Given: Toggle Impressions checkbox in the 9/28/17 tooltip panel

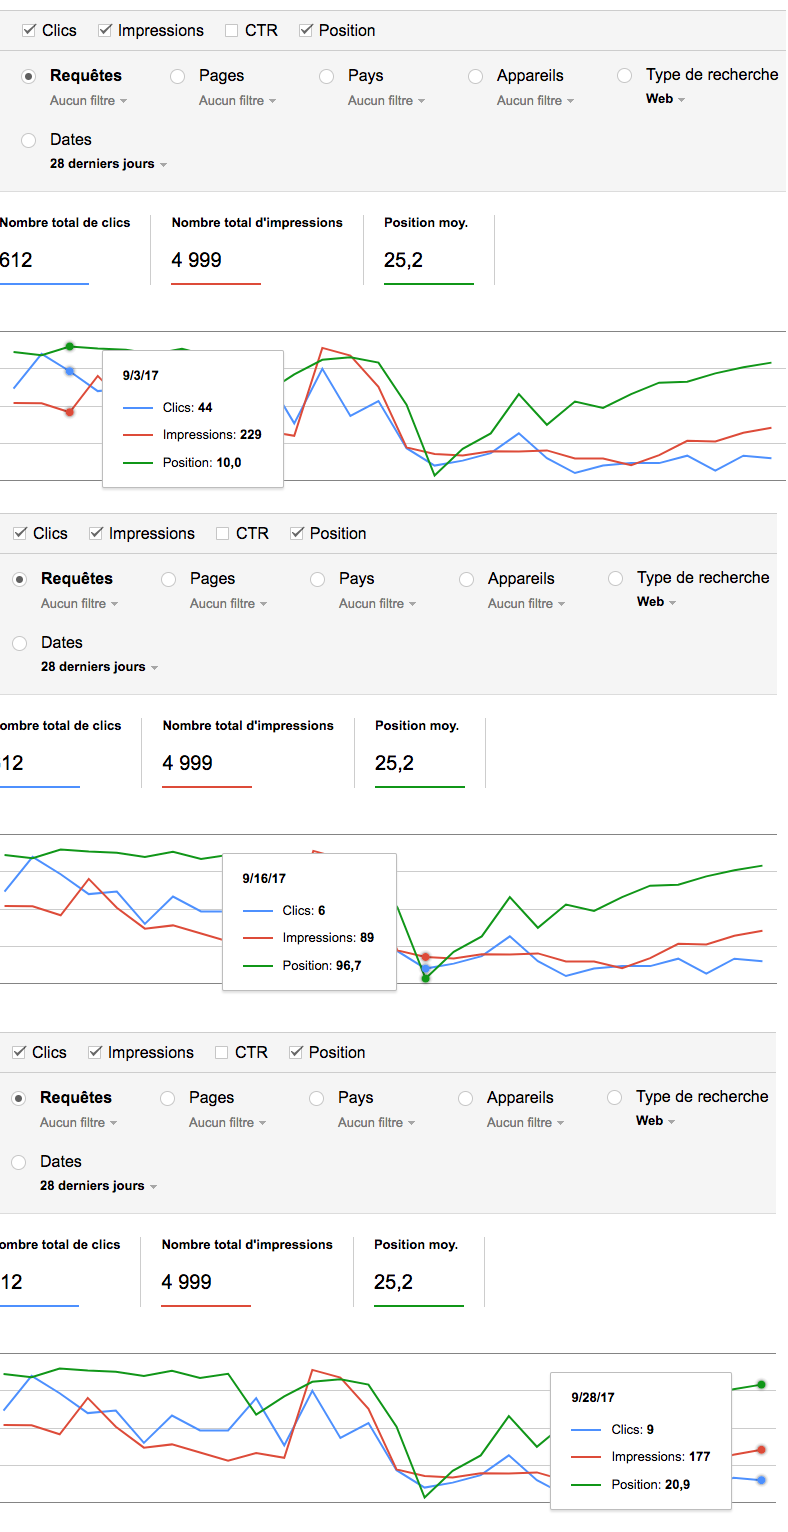Looking at the screenshot, I should pyautogui.click(x=95, y=1053).
